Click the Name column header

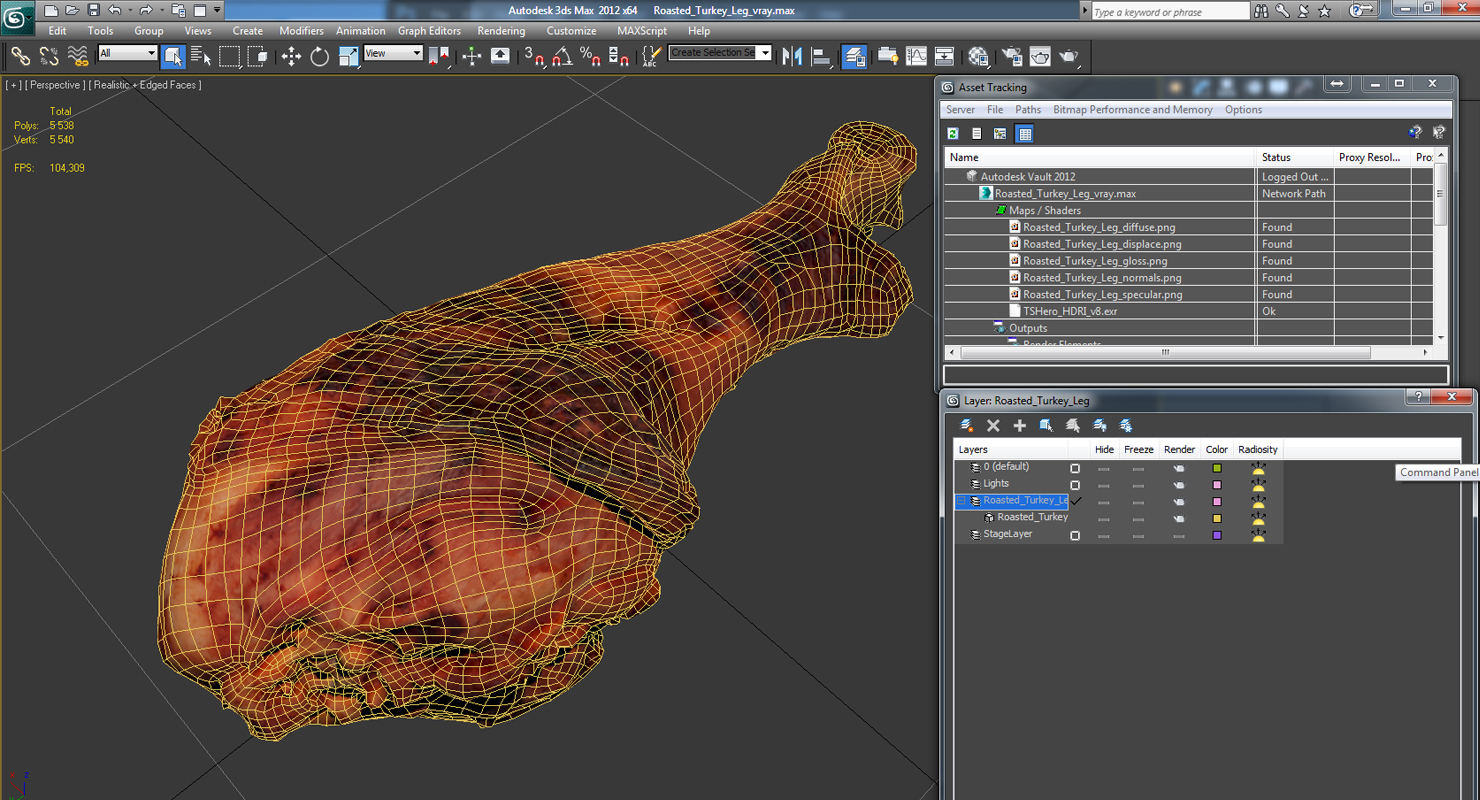click(x=1100, y=157)
